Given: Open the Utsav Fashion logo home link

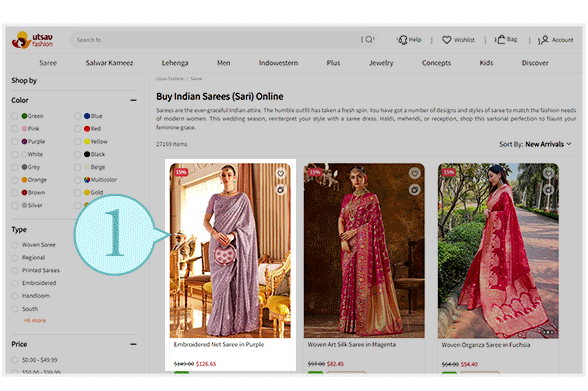Looking at the screenshot, I should (x=33, y=40).
